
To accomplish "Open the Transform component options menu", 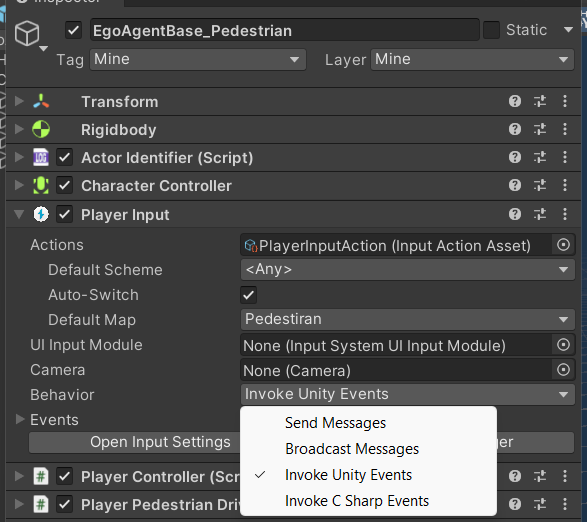I will coord(565,101).
